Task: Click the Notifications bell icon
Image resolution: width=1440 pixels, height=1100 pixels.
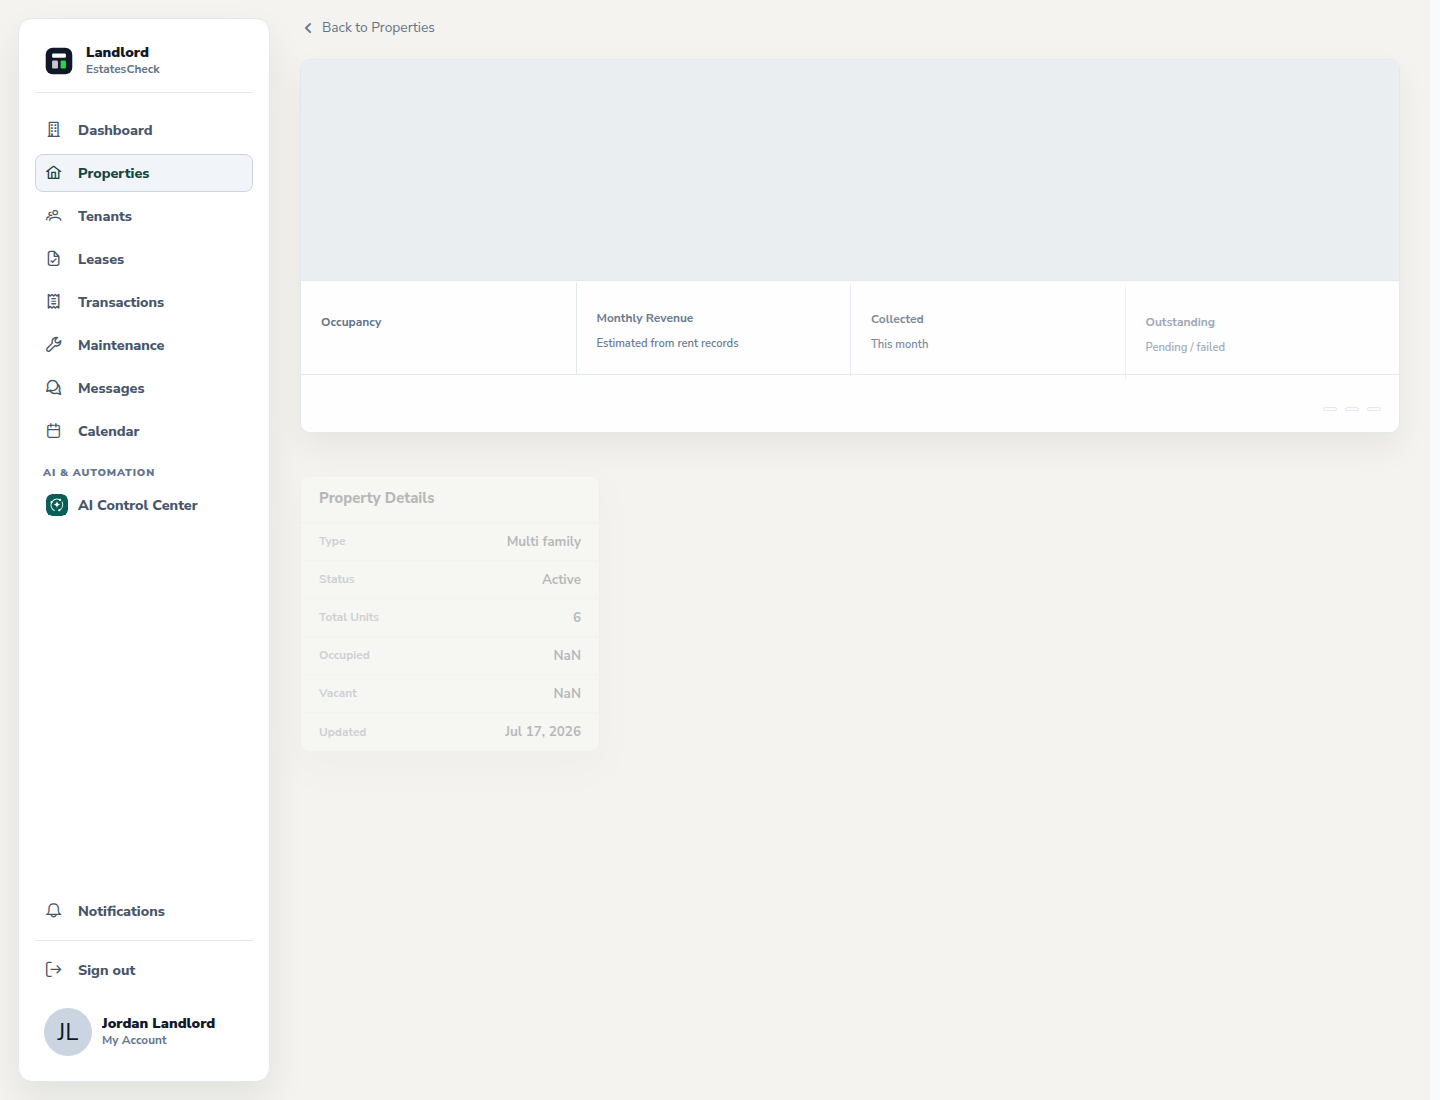Action: coord(54,911)
